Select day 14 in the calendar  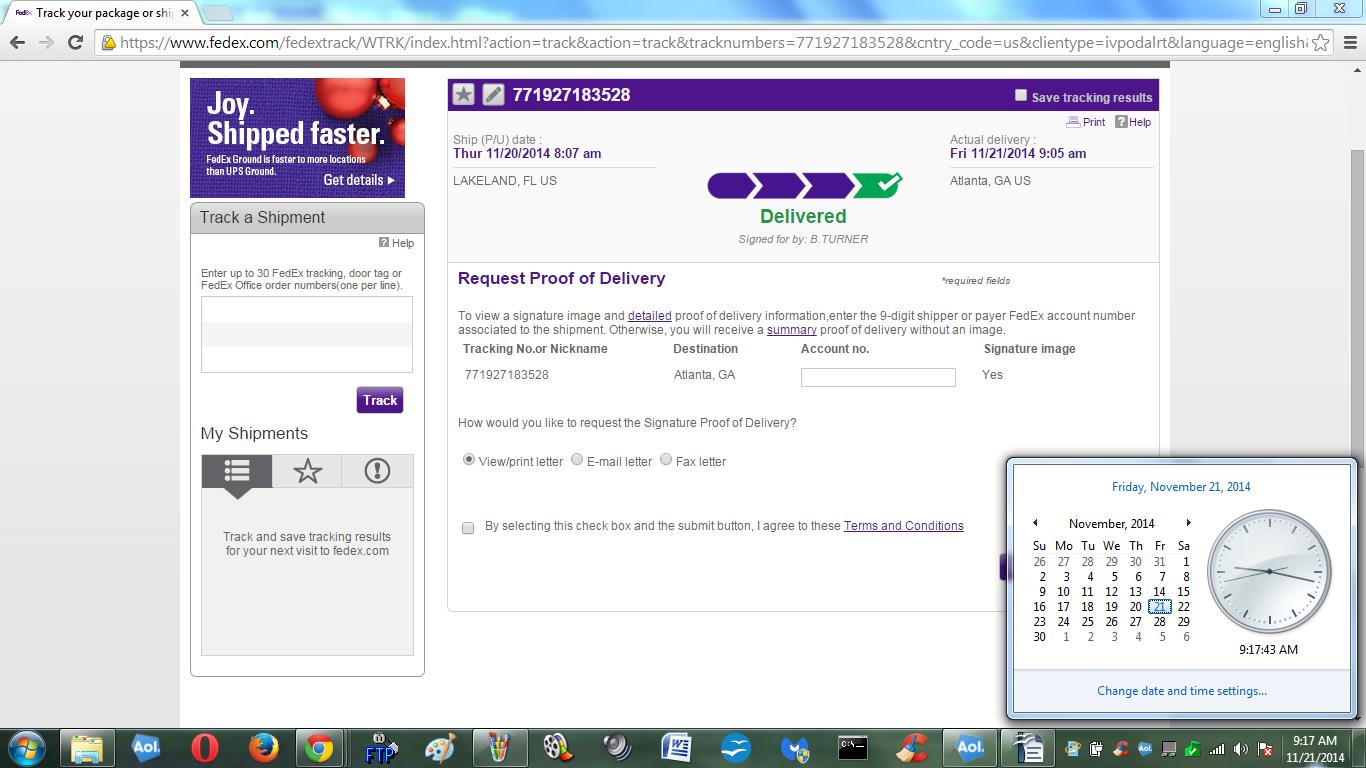[1160, 592]
